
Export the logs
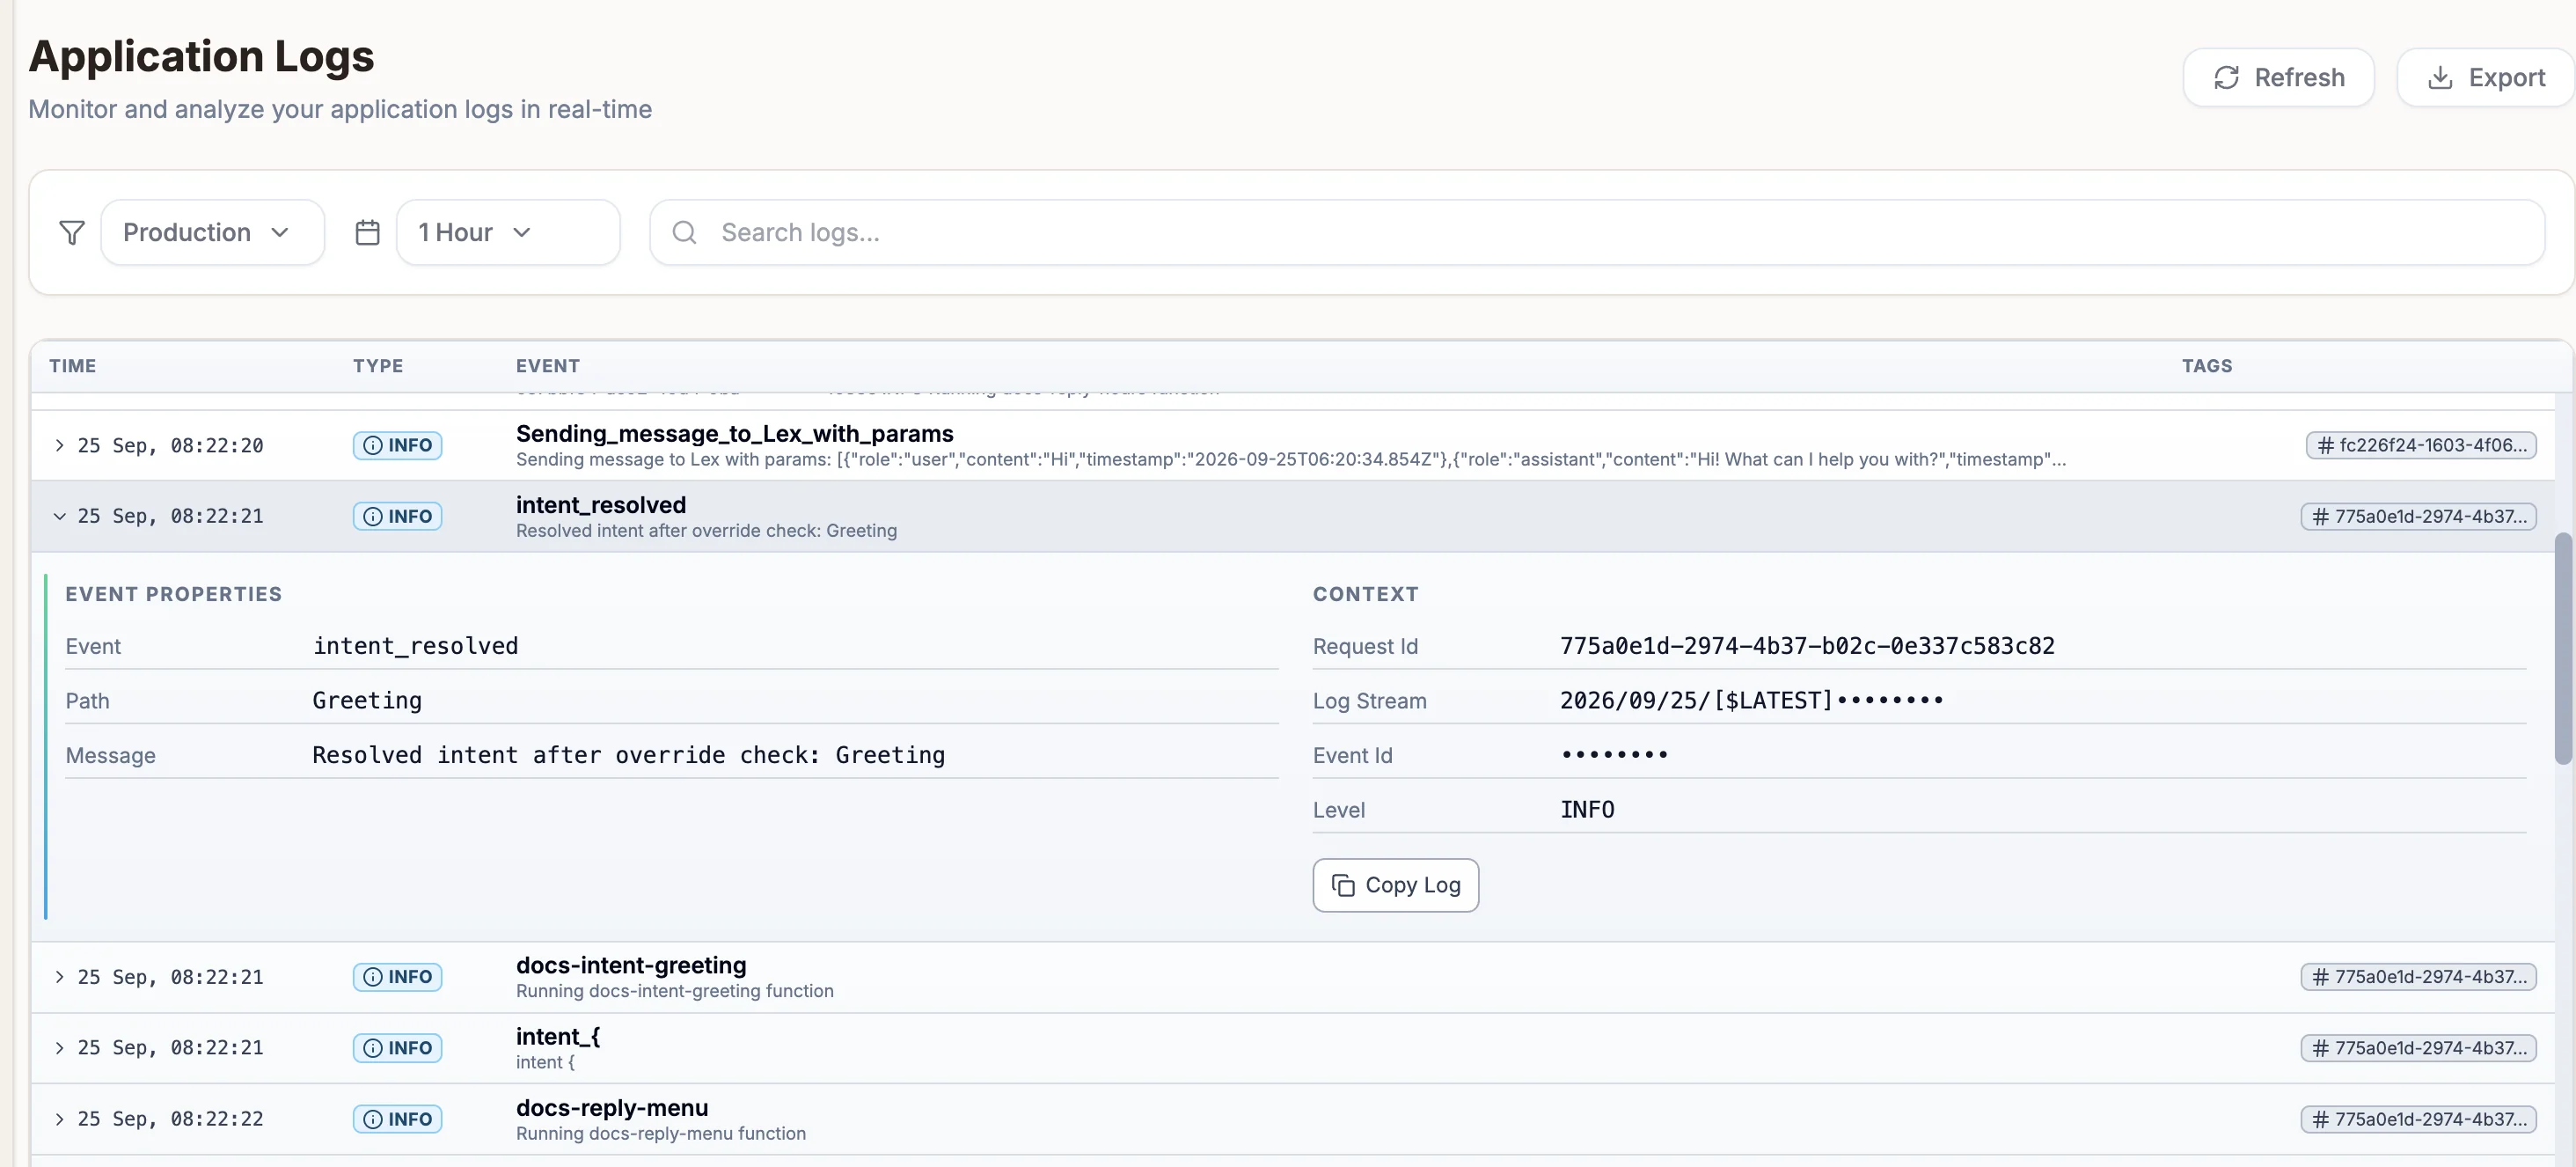[x=2486, y=77]
